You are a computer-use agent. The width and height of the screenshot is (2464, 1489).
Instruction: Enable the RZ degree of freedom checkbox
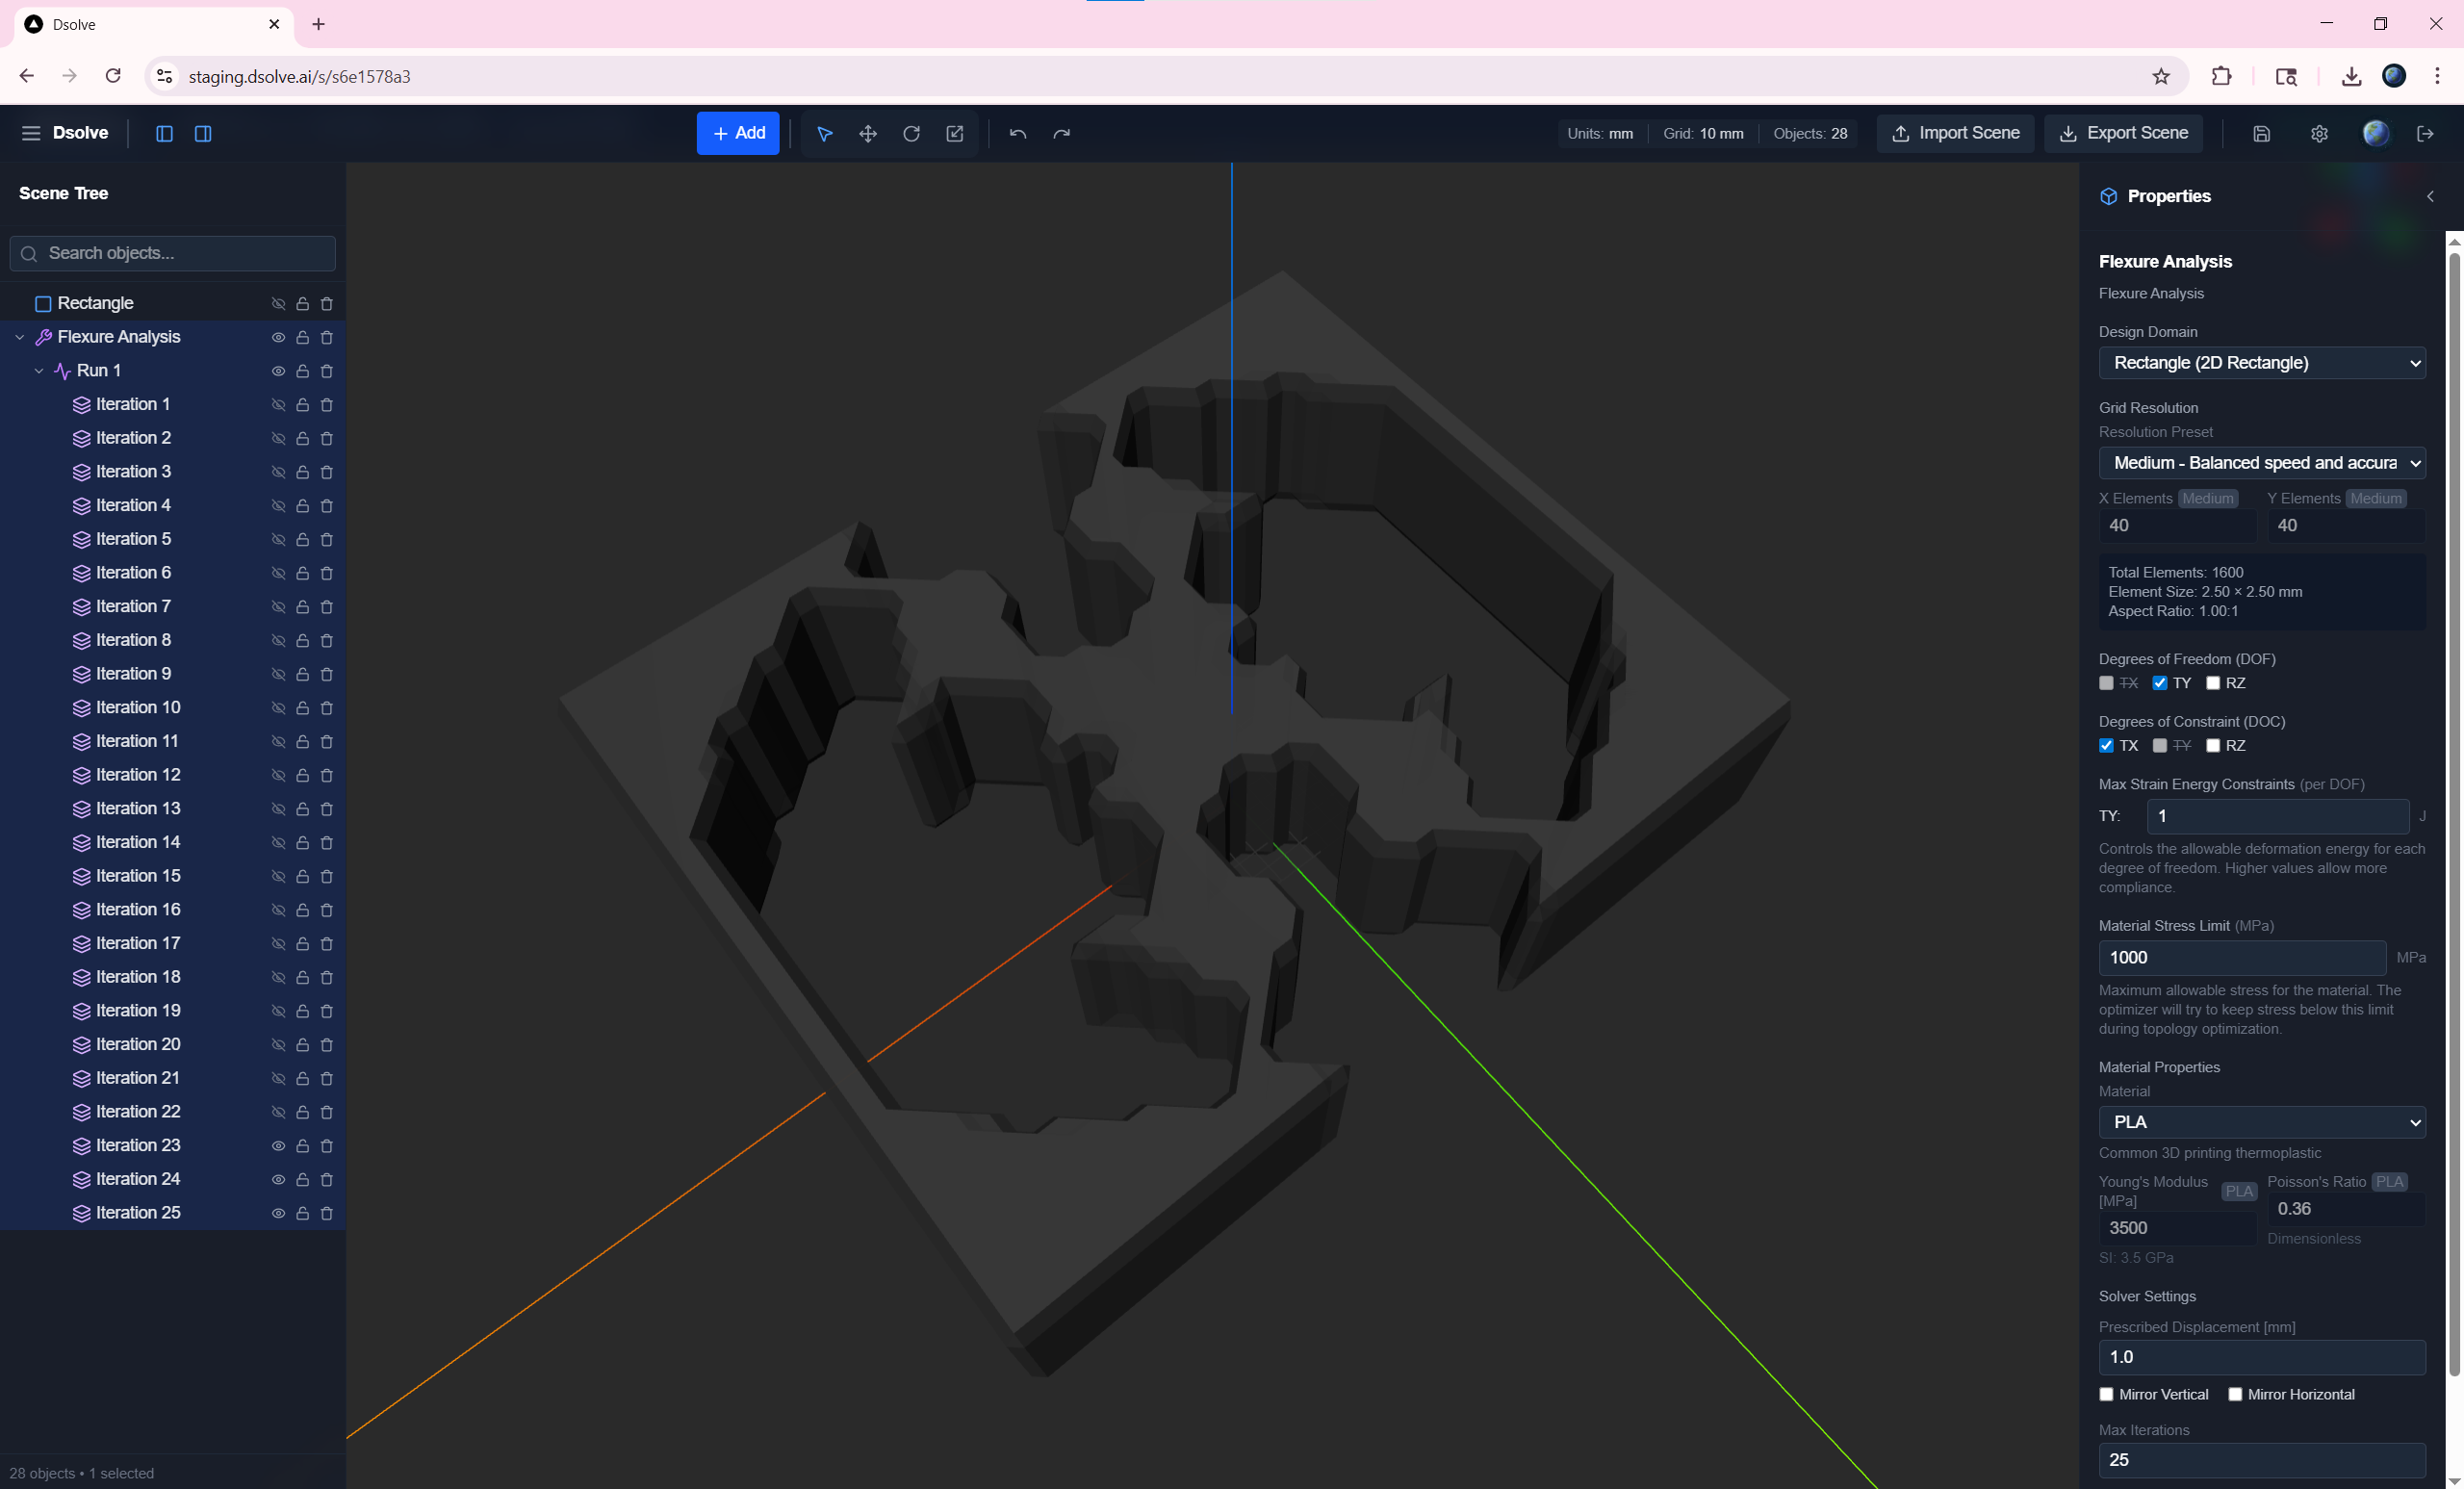2216,682
